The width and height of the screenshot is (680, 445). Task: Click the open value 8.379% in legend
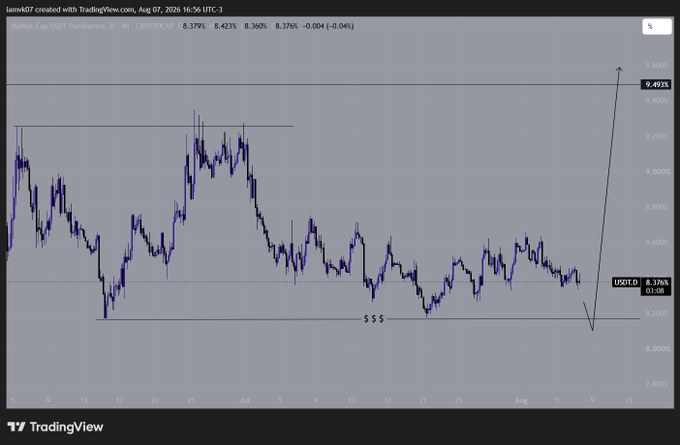(194, 26)
